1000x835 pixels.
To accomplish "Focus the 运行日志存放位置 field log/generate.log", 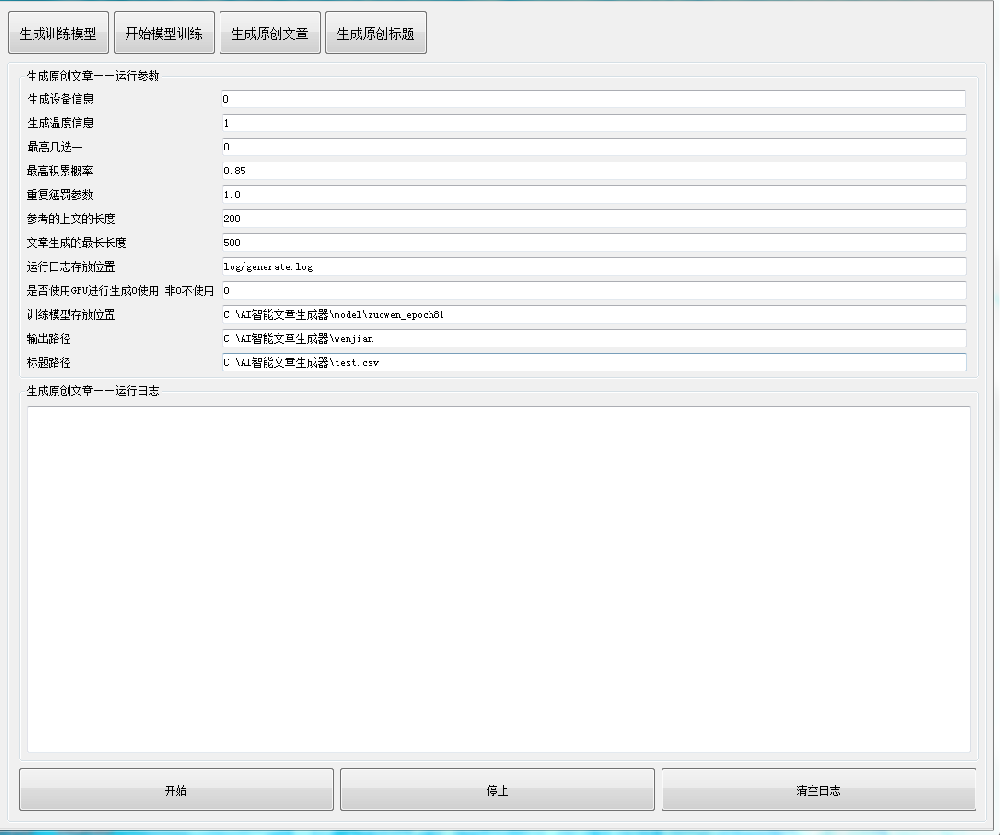I will point(594,267).
